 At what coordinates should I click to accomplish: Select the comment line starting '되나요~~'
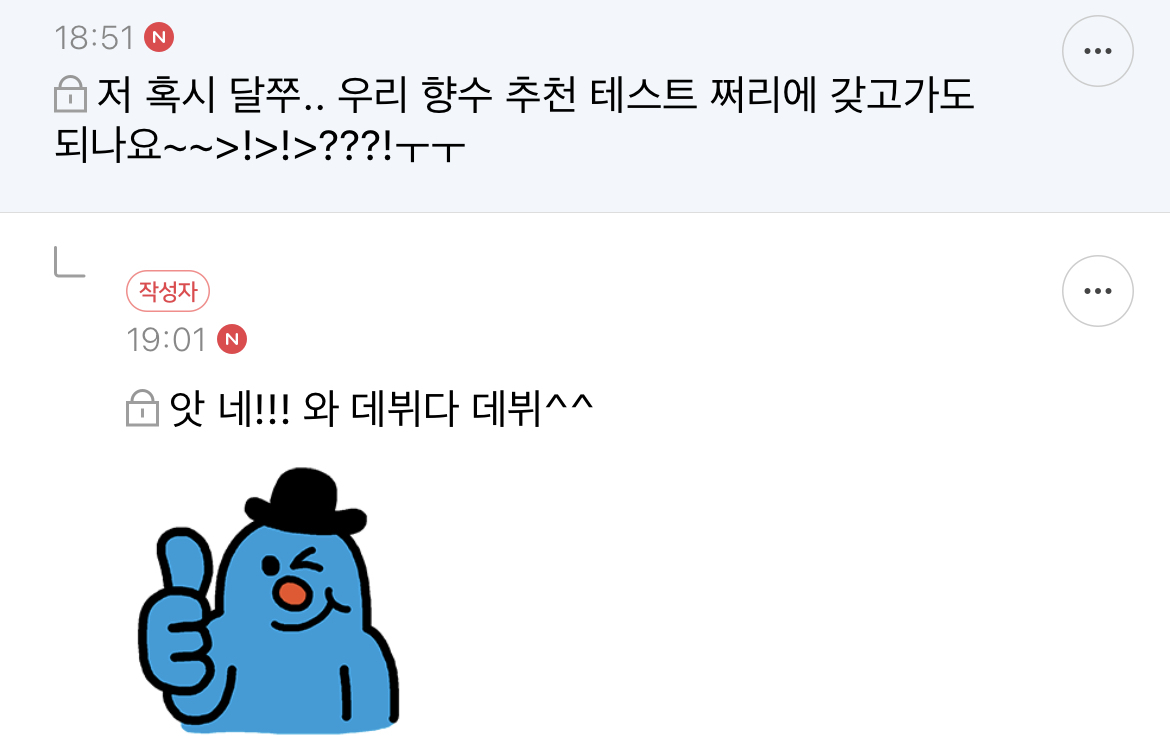pos(260,145)
